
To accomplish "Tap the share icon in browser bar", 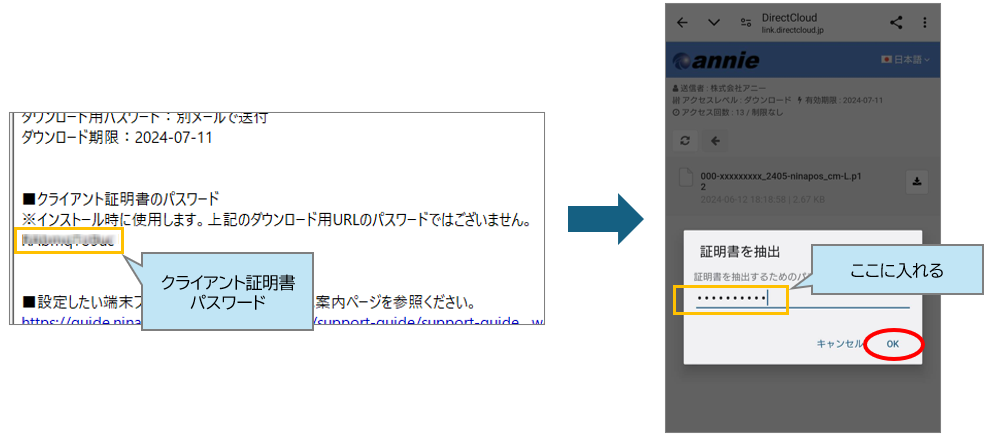I will click(x=896, y=23).
